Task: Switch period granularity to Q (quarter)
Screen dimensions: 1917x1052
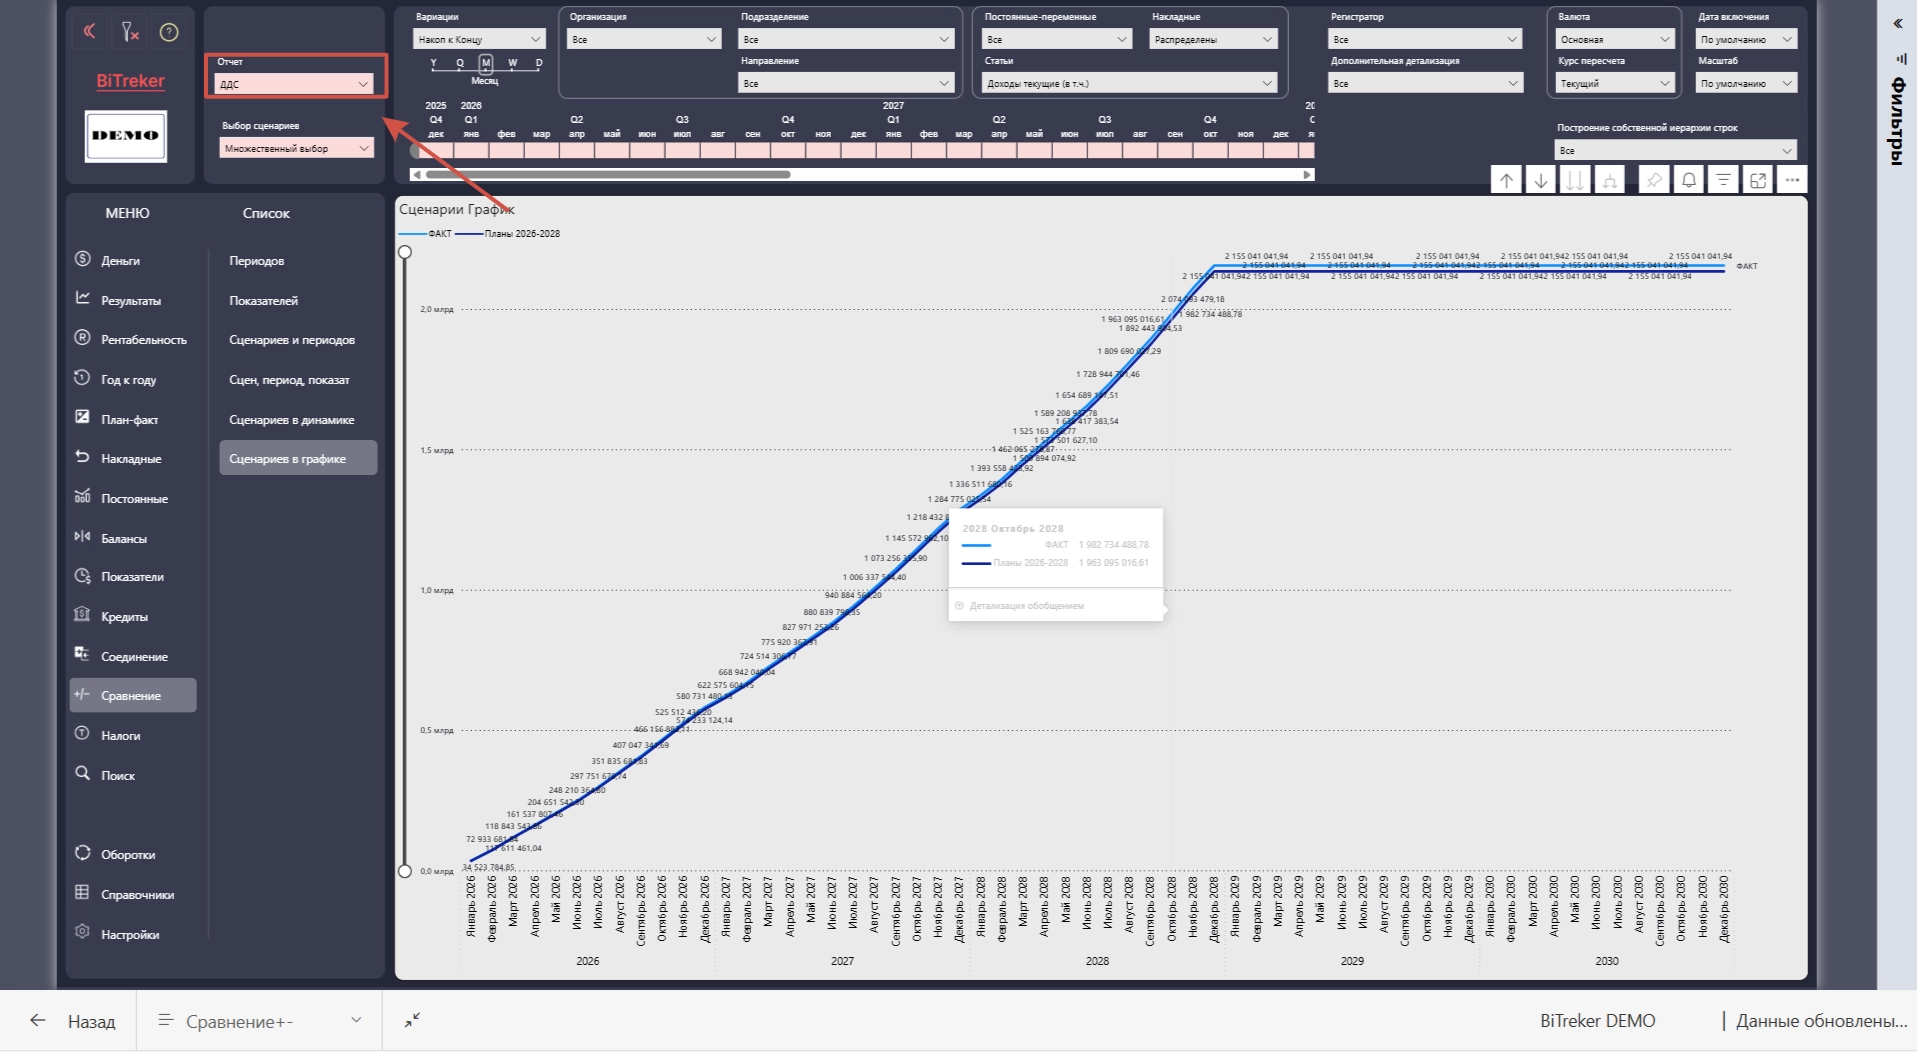Action: 460,63
